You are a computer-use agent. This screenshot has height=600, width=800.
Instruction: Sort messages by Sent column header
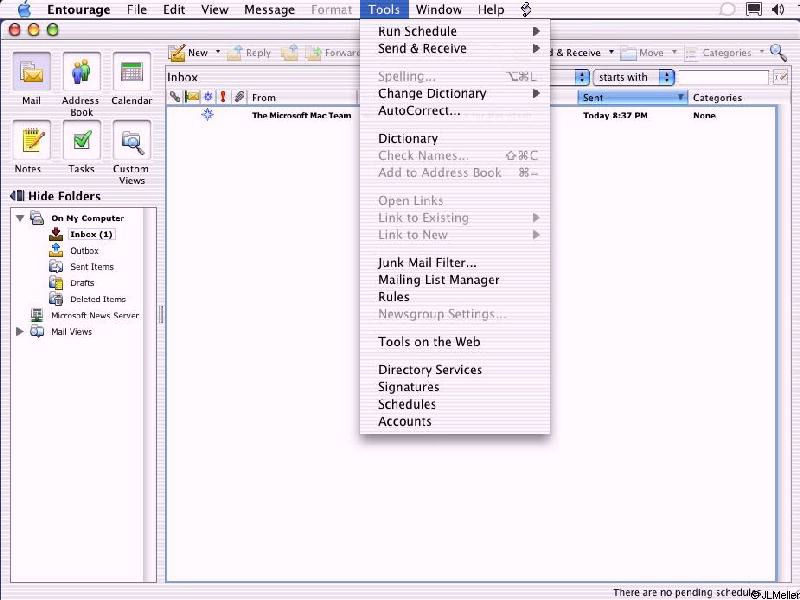pos(632,97)
